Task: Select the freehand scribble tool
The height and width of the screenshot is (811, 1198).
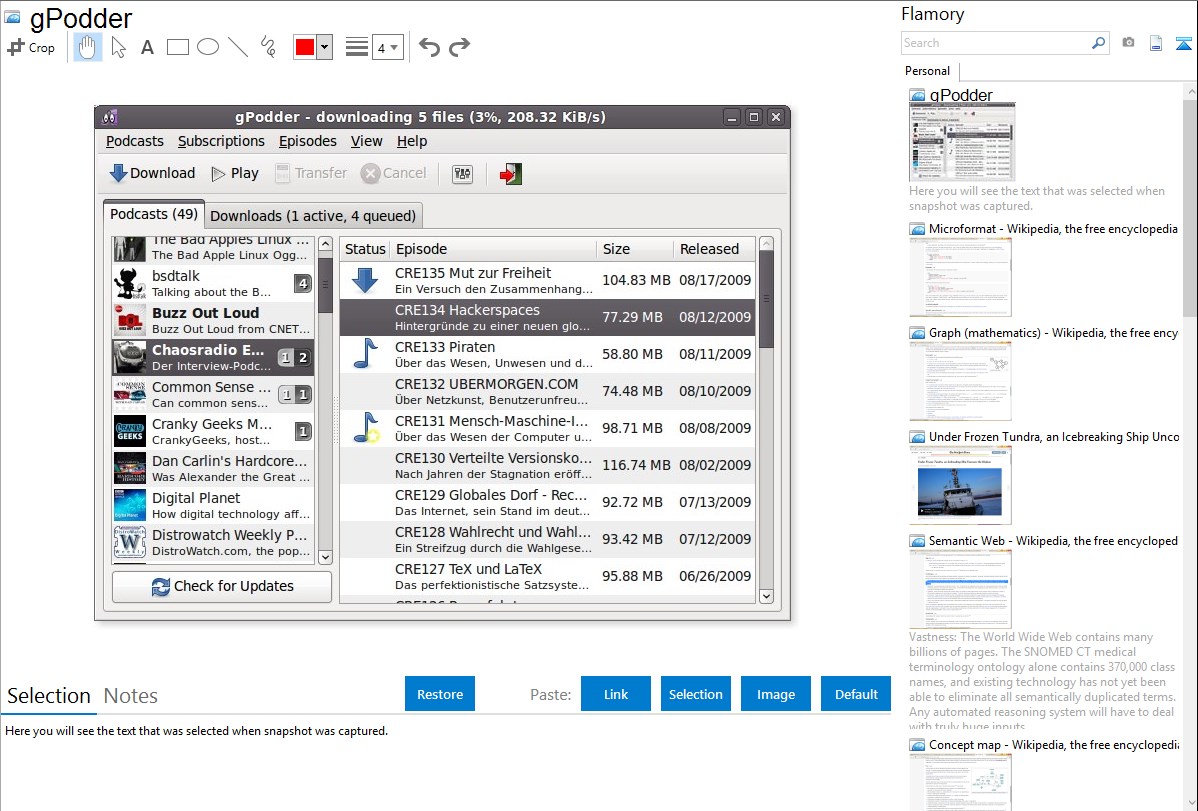Action: (x=268, y=47)
